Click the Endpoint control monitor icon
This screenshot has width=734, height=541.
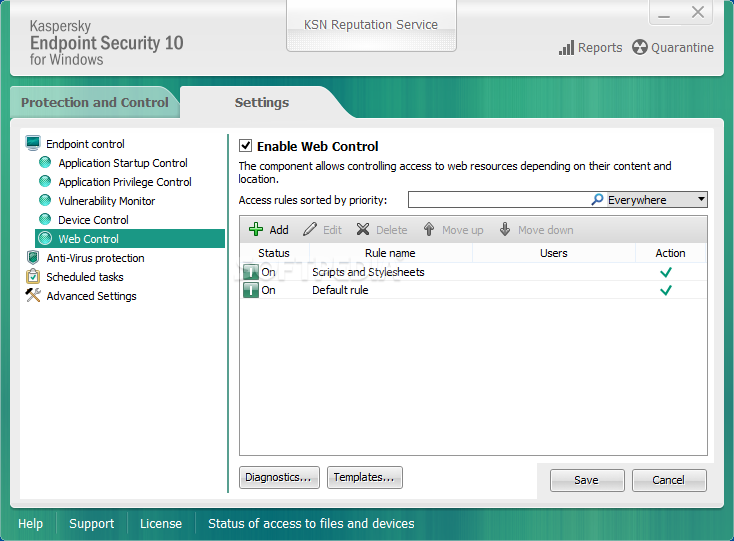coord(33,144)
